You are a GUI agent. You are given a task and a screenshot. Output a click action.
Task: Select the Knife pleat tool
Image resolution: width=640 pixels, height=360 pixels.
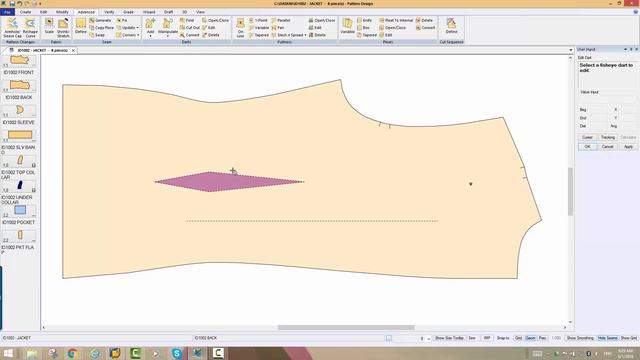coord(364,20)
